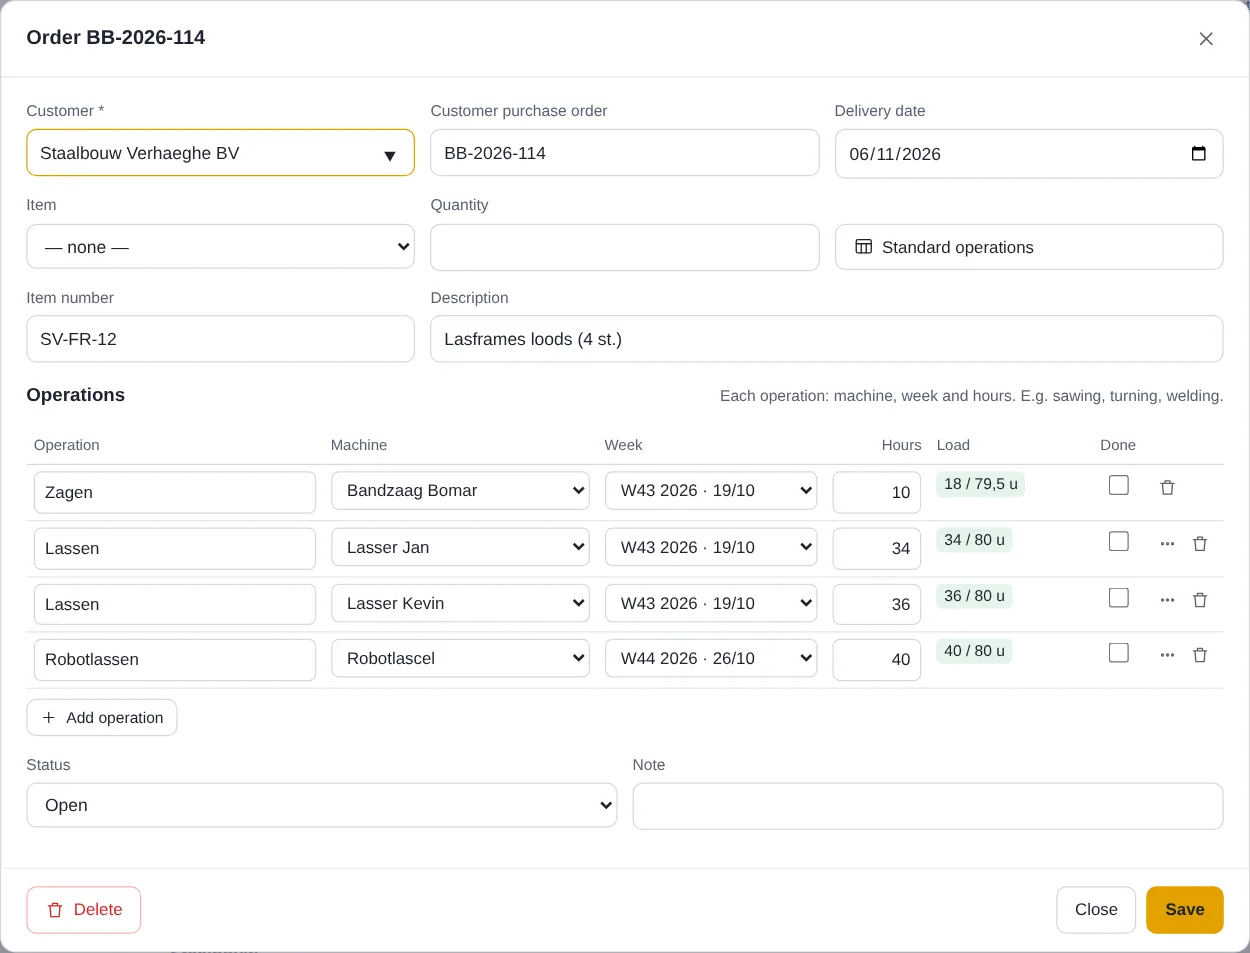
Task: Click trash icon on Robotlassen row
Action: point(1200,655)
